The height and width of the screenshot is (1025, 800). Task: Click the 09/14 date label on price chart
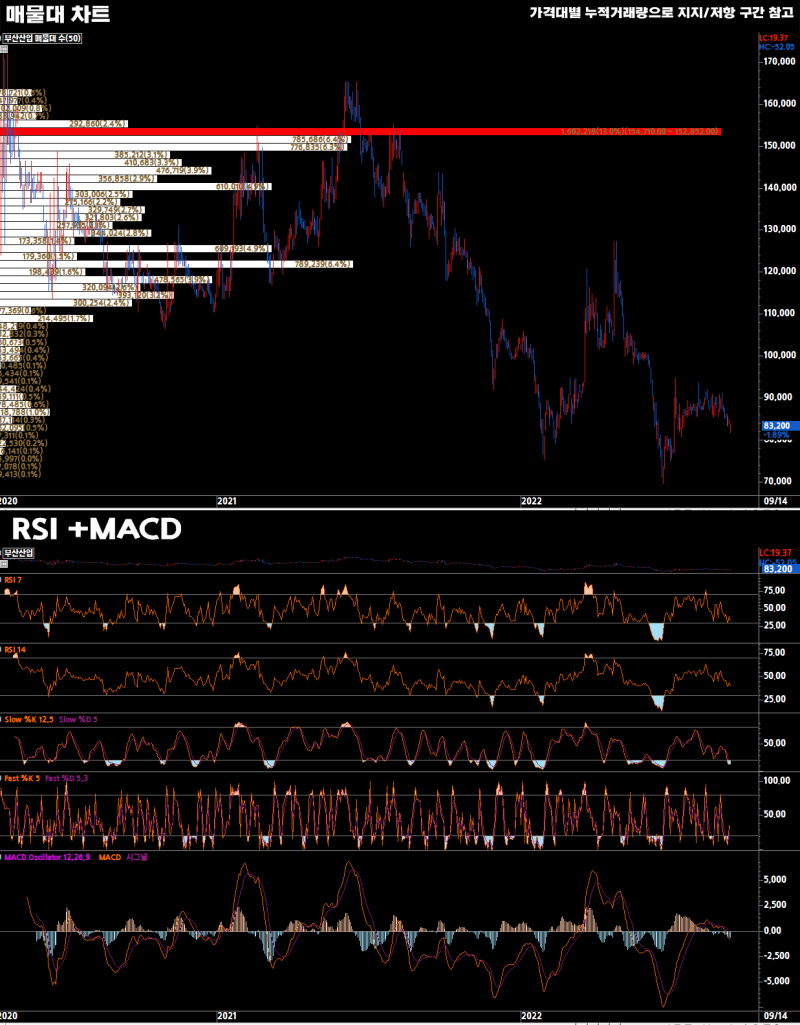[x=775, y=501]
